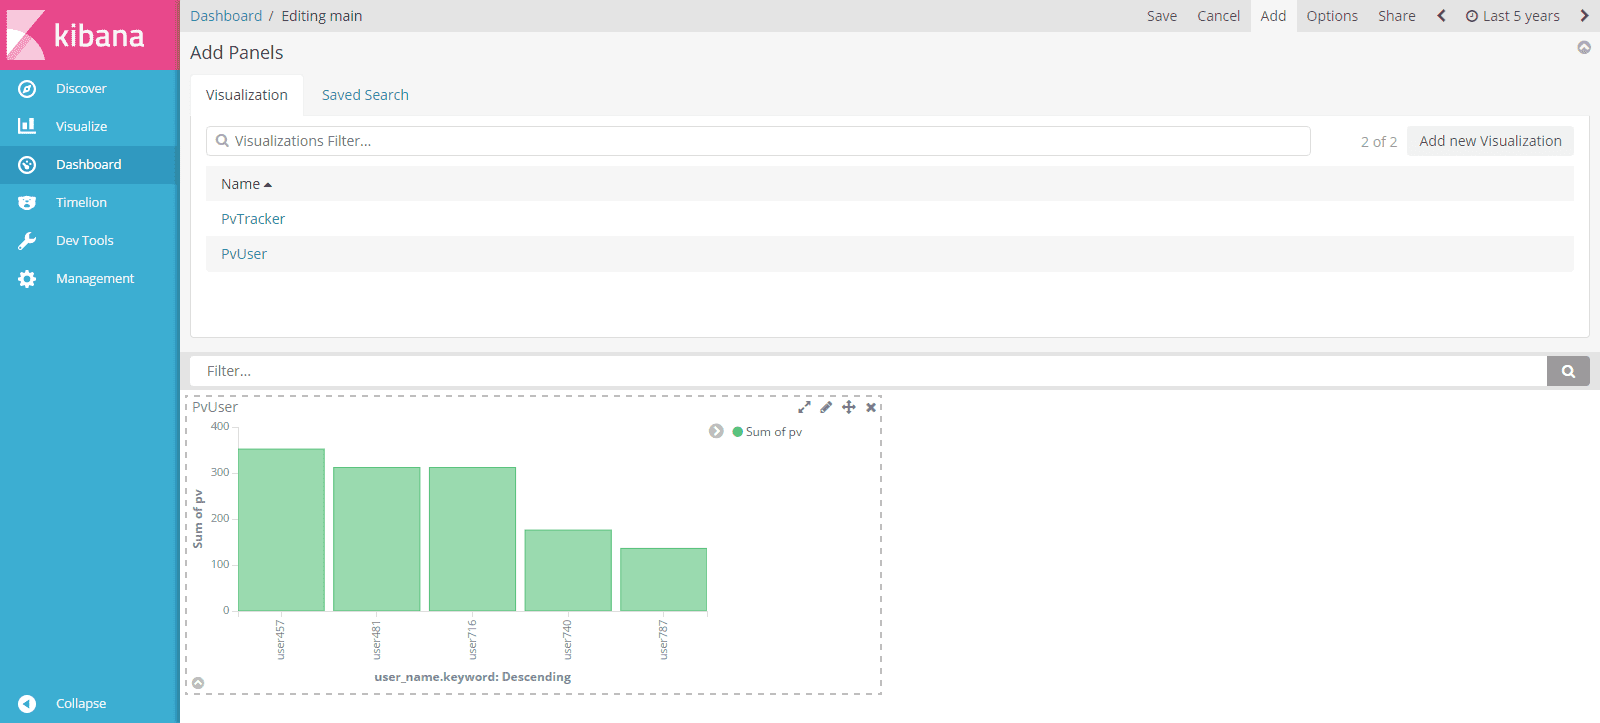Click the user481 bar in chart
Image resolution: width=1600 pixels, height=723 pixels.
click(377, 539)
